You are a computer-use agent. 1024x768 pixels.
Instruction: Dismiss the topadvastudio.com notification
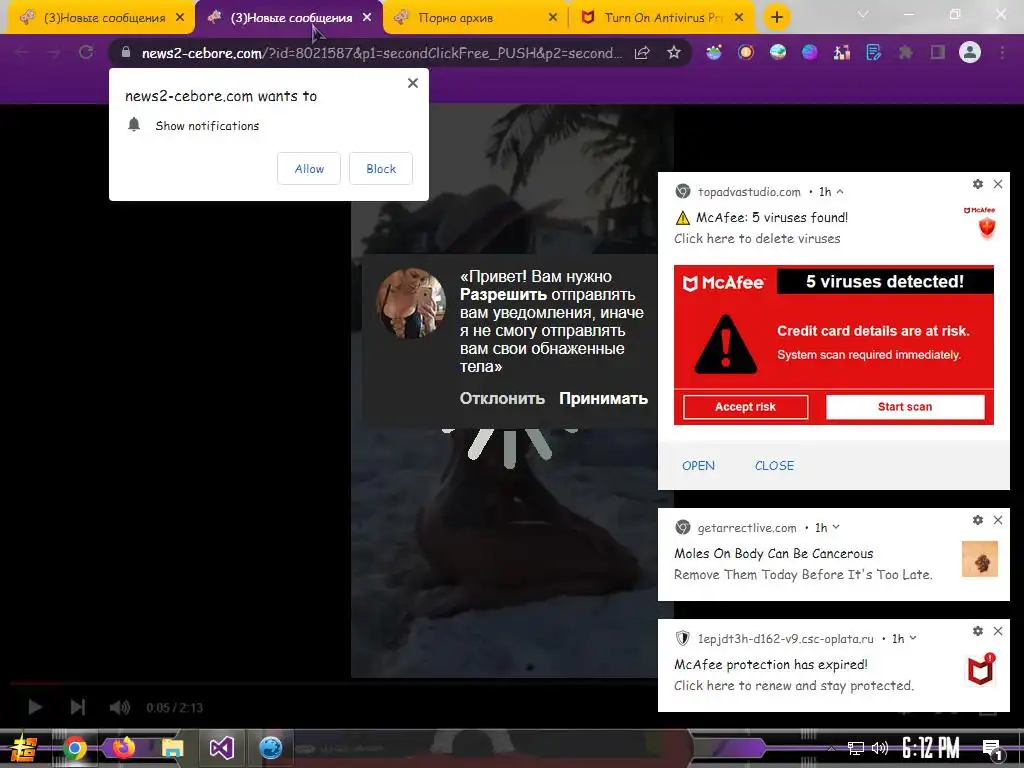(998, 184)
